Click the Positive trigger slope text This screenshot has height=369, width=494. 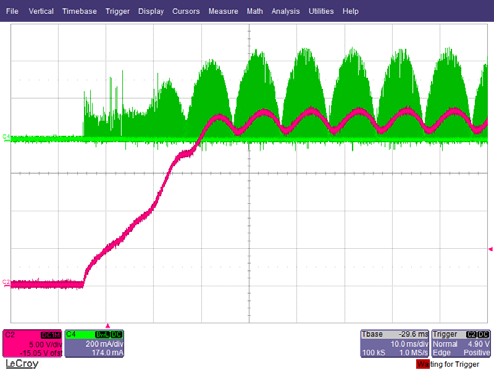(x=476, y=353)
